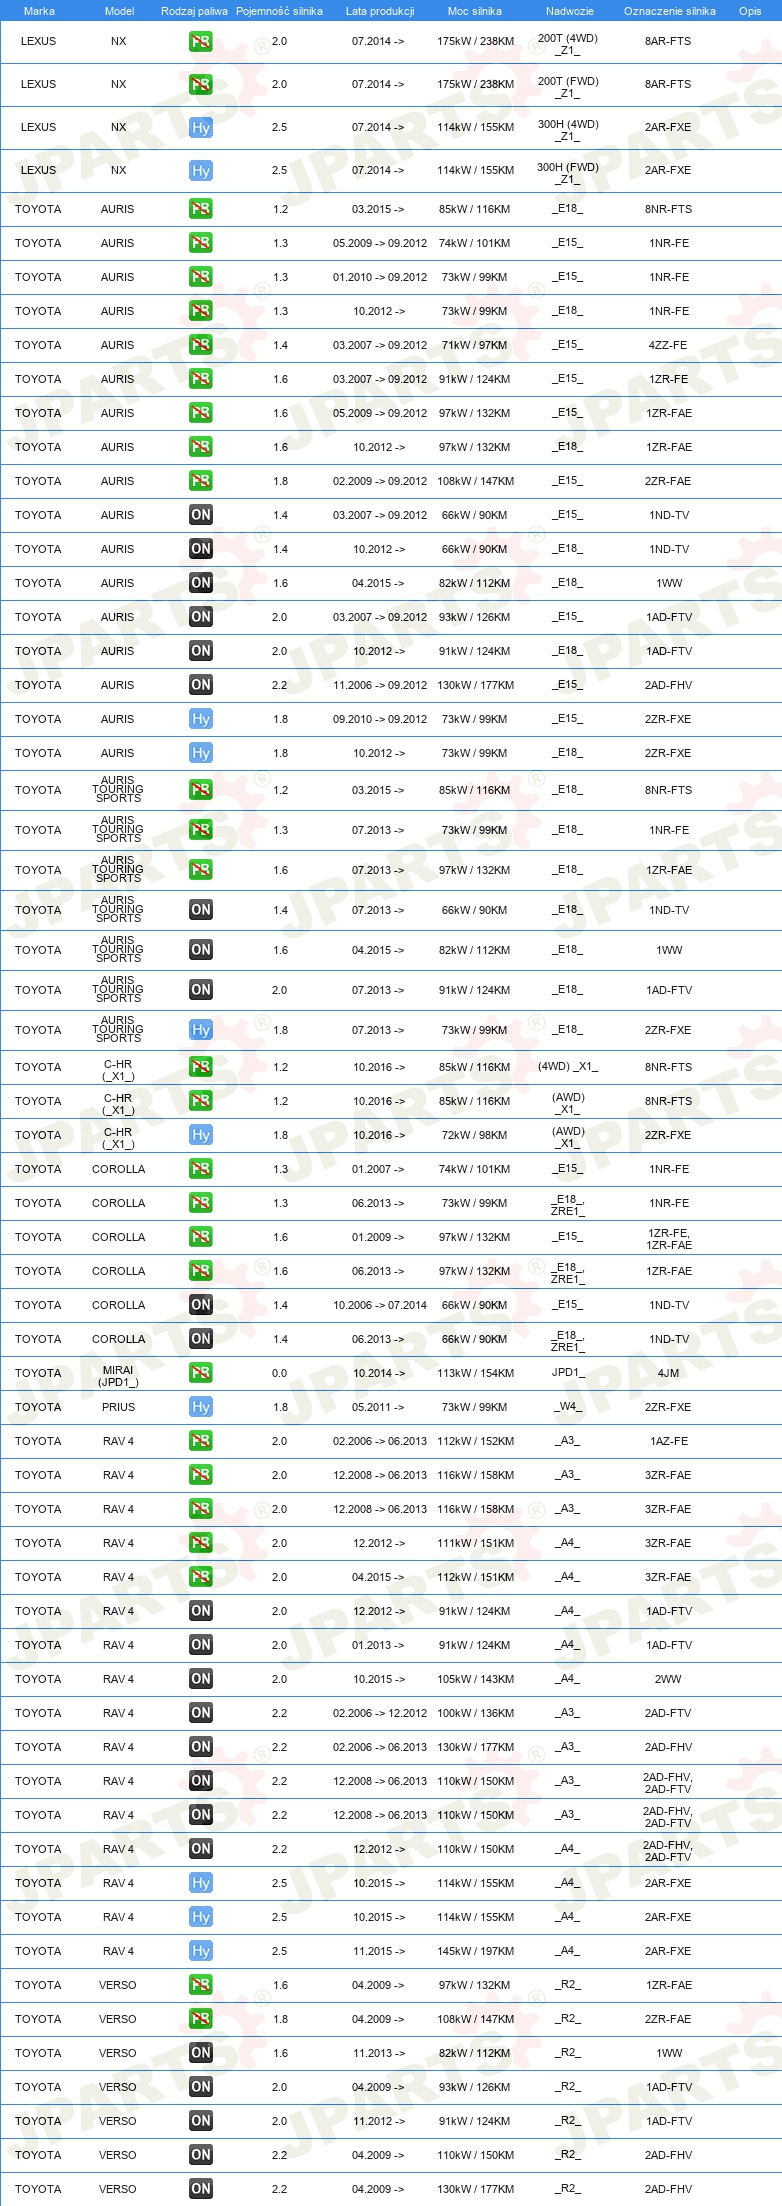Click hybrid icon in Auris 09.2010 -> 09.2012 row

point(201,719)
